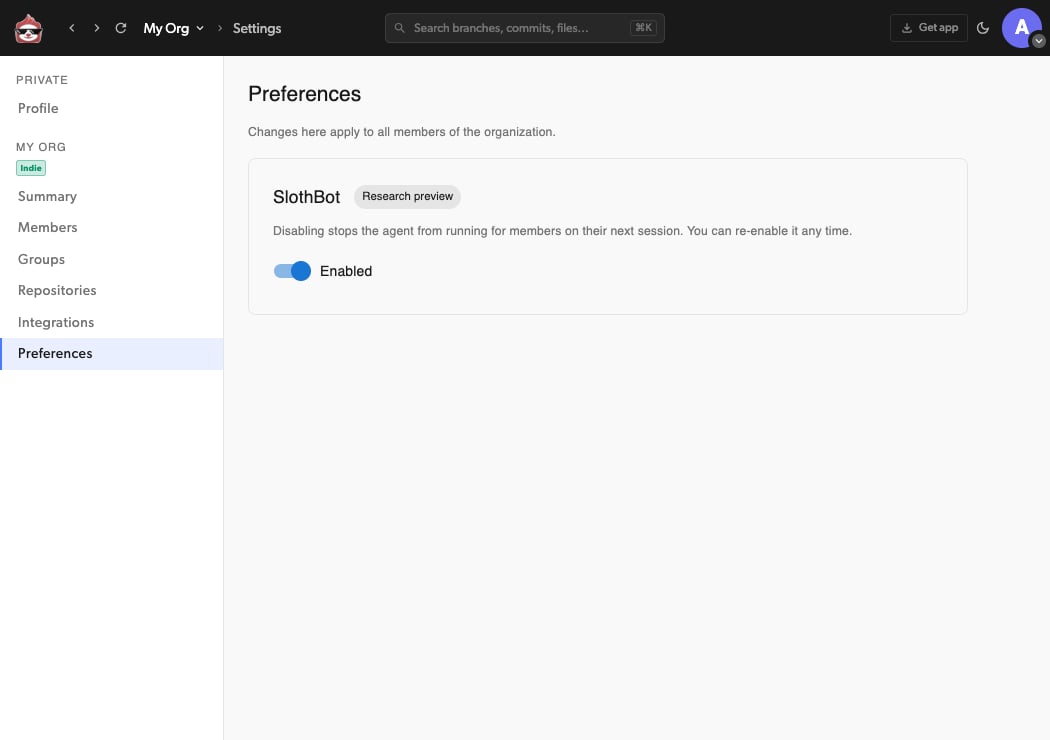
Task: Click the sloth logo app icon
Action: click(29, 28)
